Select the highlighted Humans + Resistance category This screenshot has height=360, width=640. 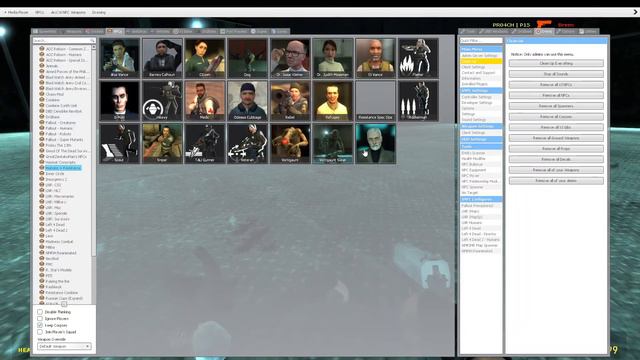coord(63,168)
